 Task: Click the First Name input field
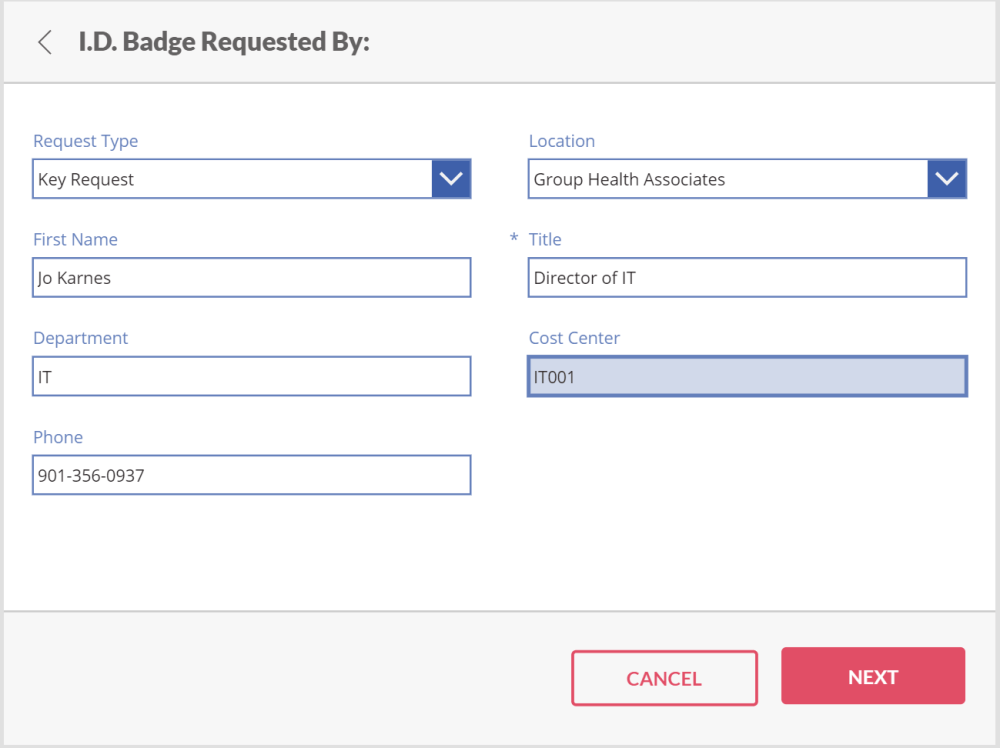coord(251,278)
